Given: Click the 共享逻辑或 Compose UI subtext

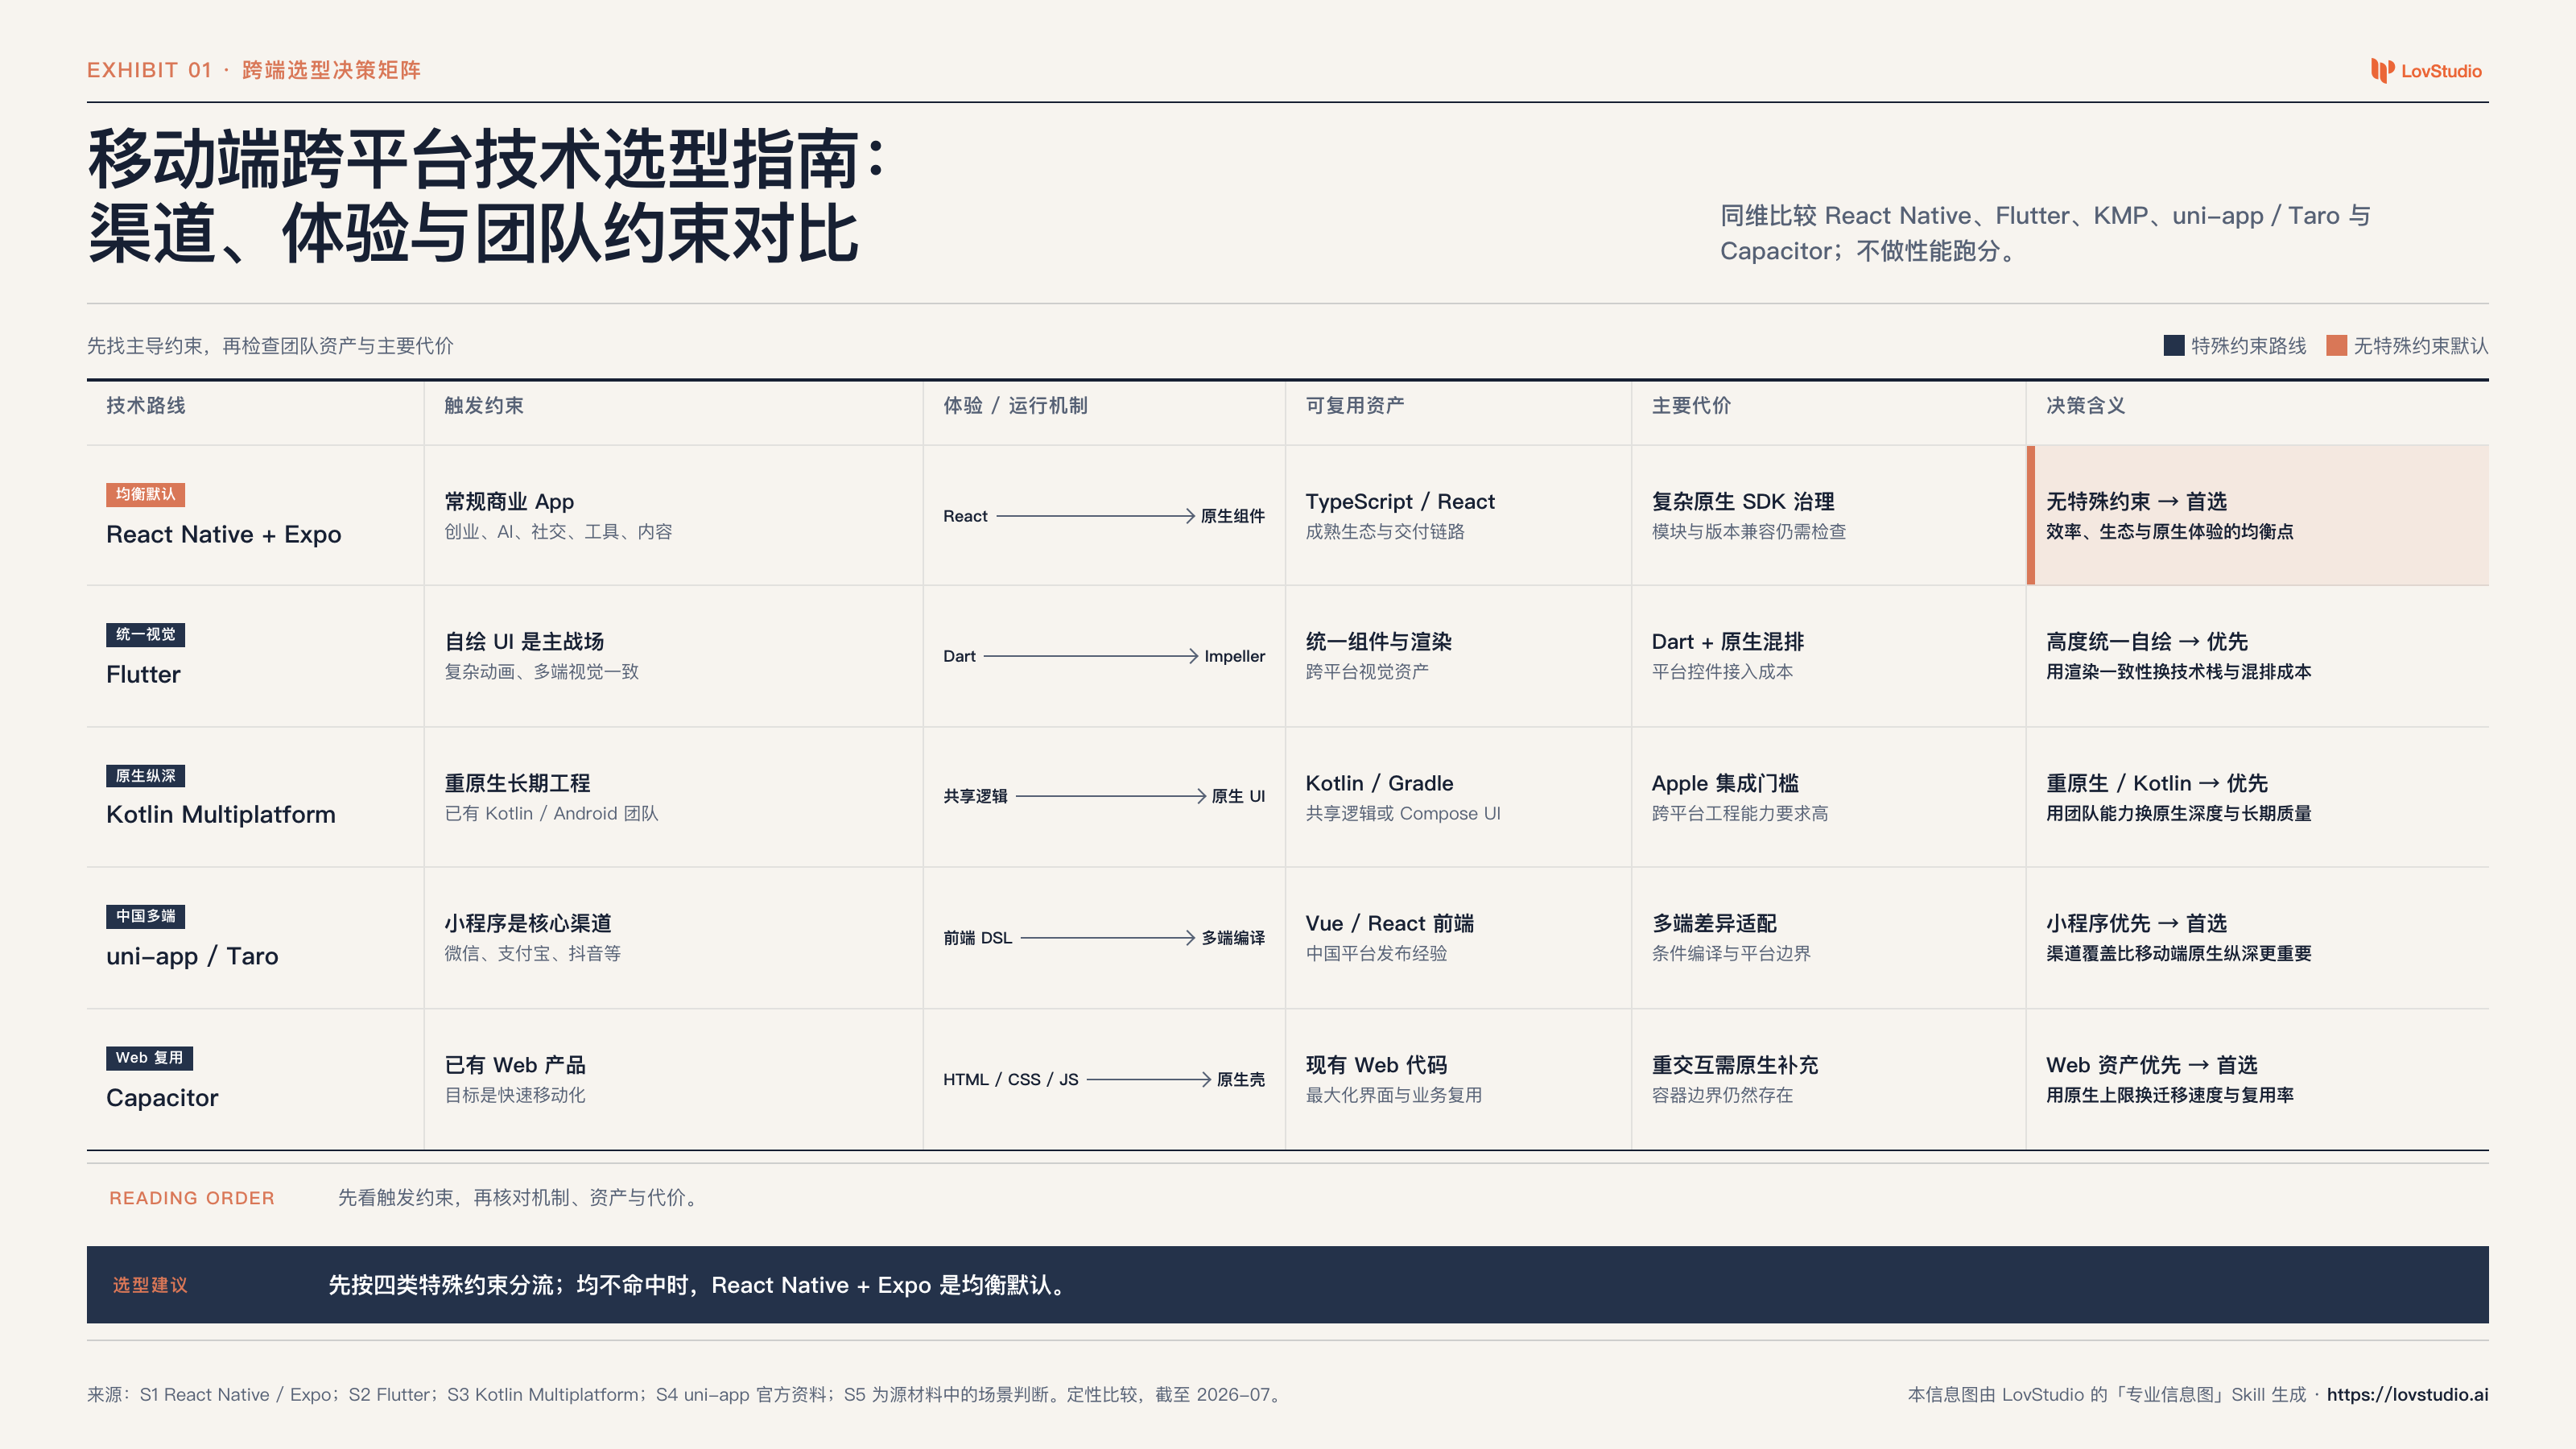Looking at the screenshot, I should coord(1403,813).
